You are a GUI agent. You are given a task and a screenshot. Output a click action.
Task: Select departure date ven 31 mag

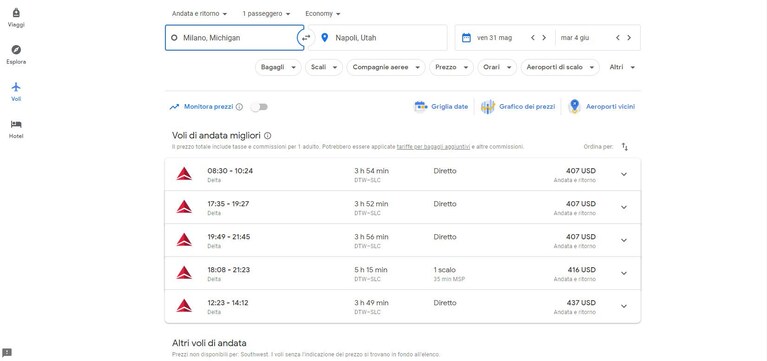click(494, 38)
